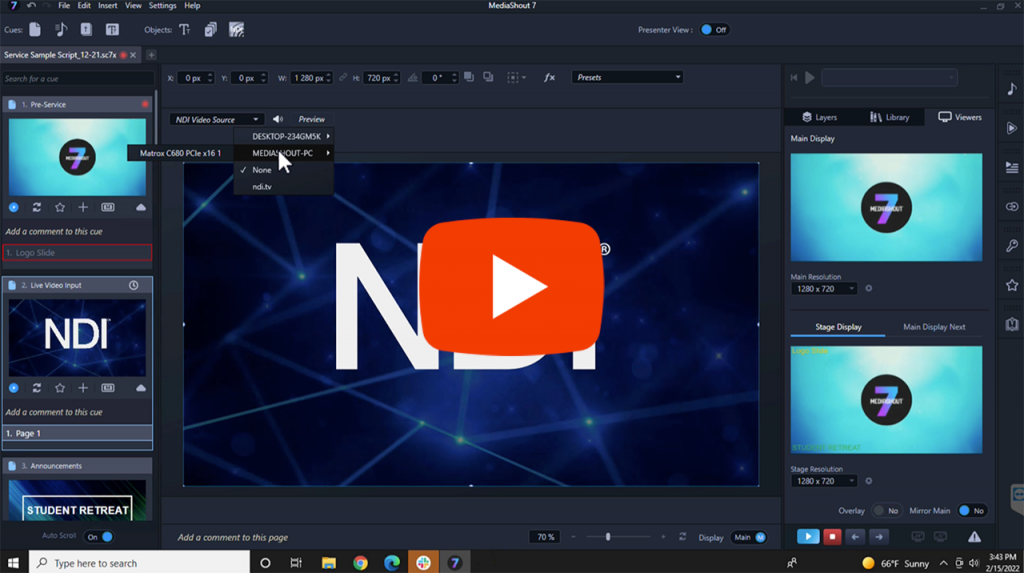The width and height of the screenshot is (1024, 573).
Task: Click the clock icon on Live Video Input header
Action: pos(133,286)
